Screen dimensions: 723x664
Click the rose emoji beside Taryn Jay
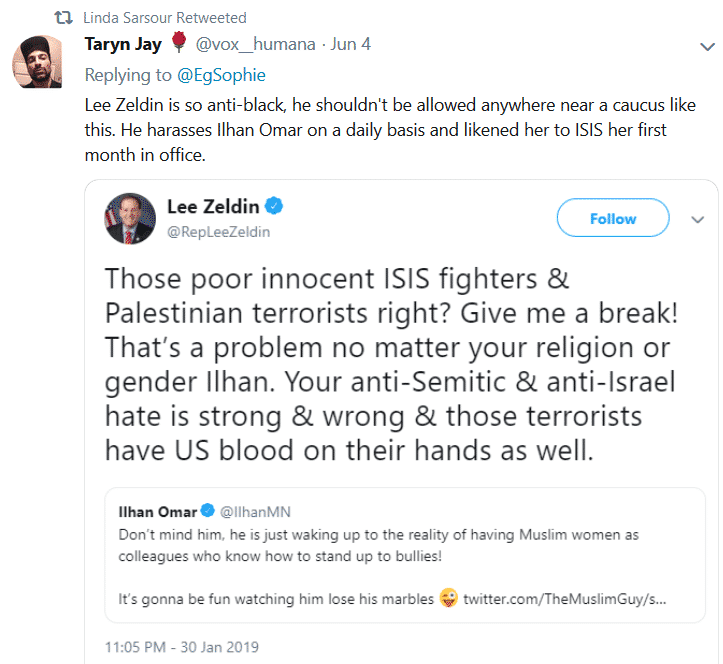click(x=179, y=44)
